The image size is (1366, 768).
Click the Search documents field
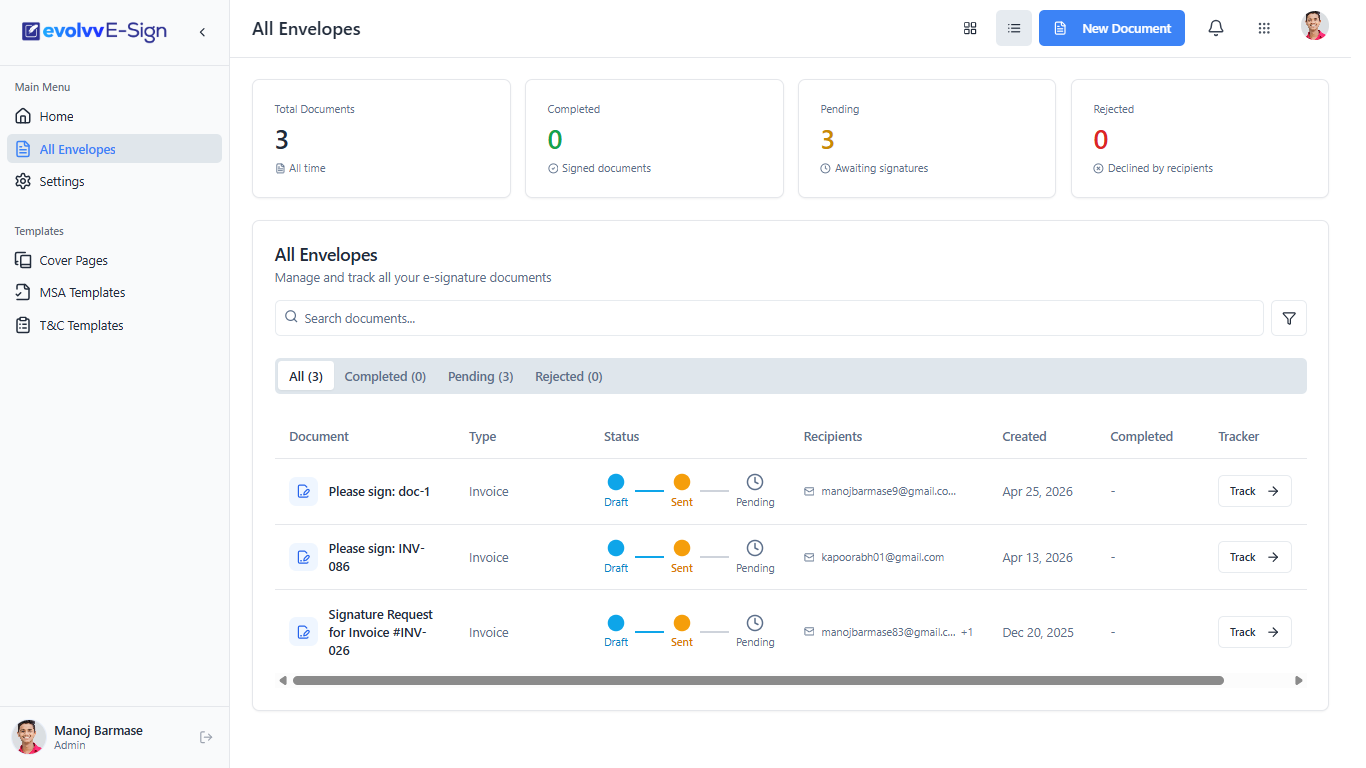pos(769,318)
